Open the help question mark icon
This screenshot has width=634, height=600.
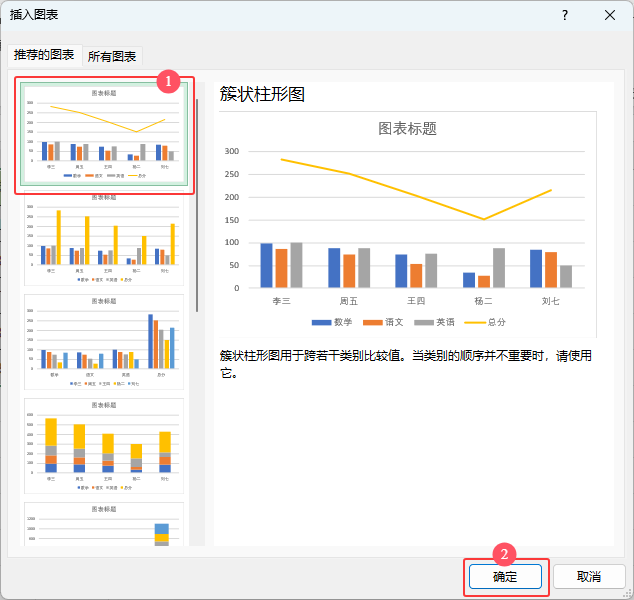pos(565,15)
